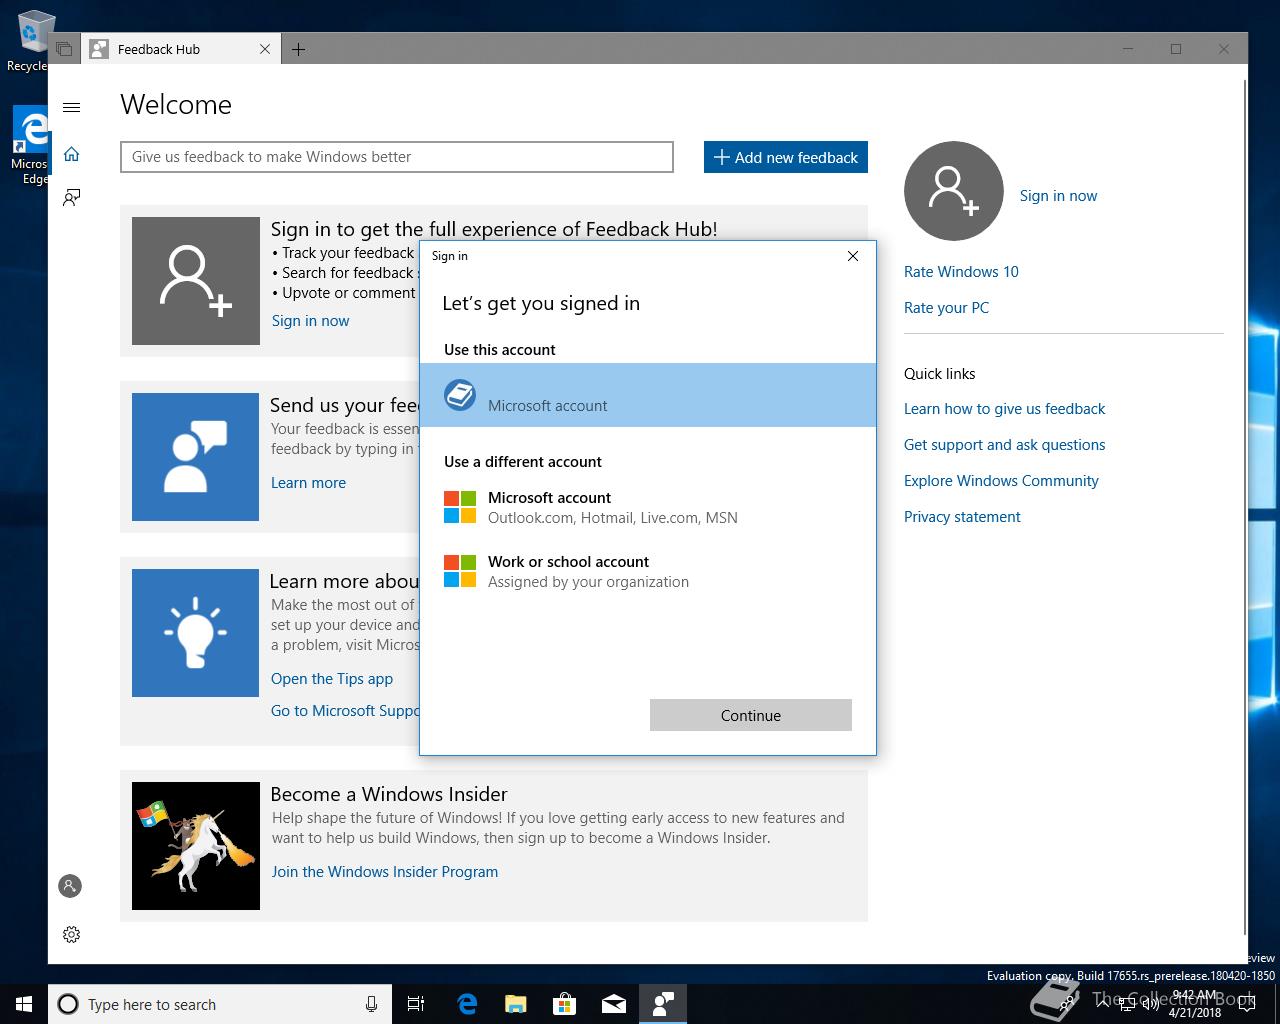
Task: Click the Cortana microphone icon
Action: (371, 1004)
